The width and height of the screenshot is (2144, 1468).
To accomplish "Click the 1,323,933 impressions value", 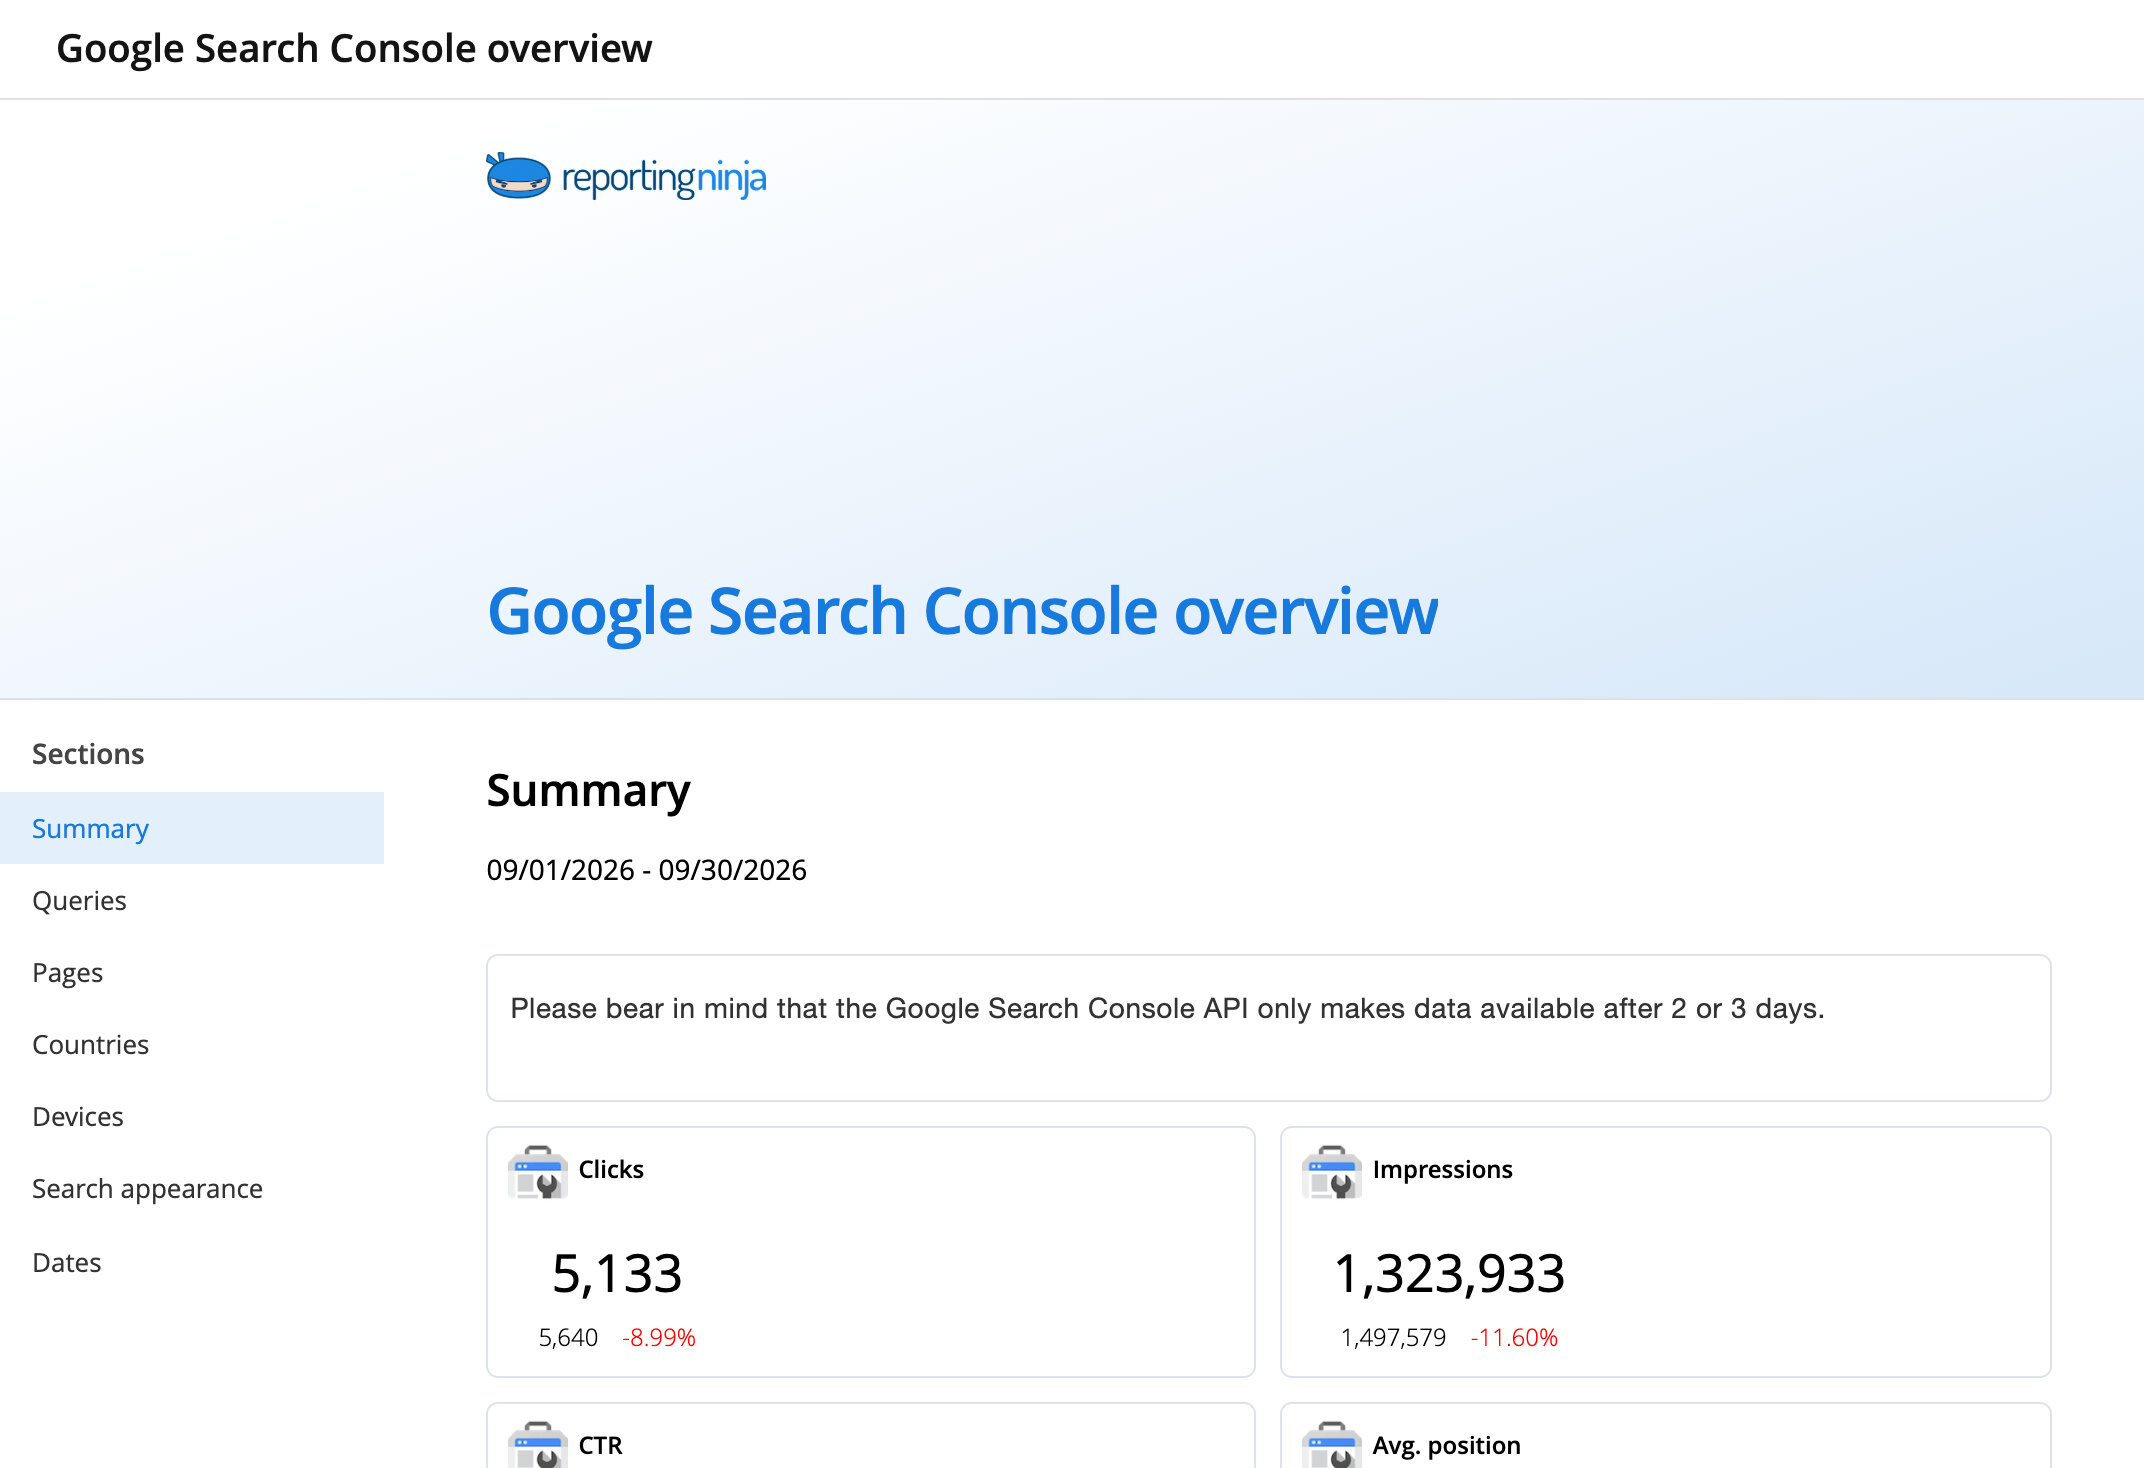I will coord(1450,1274).
